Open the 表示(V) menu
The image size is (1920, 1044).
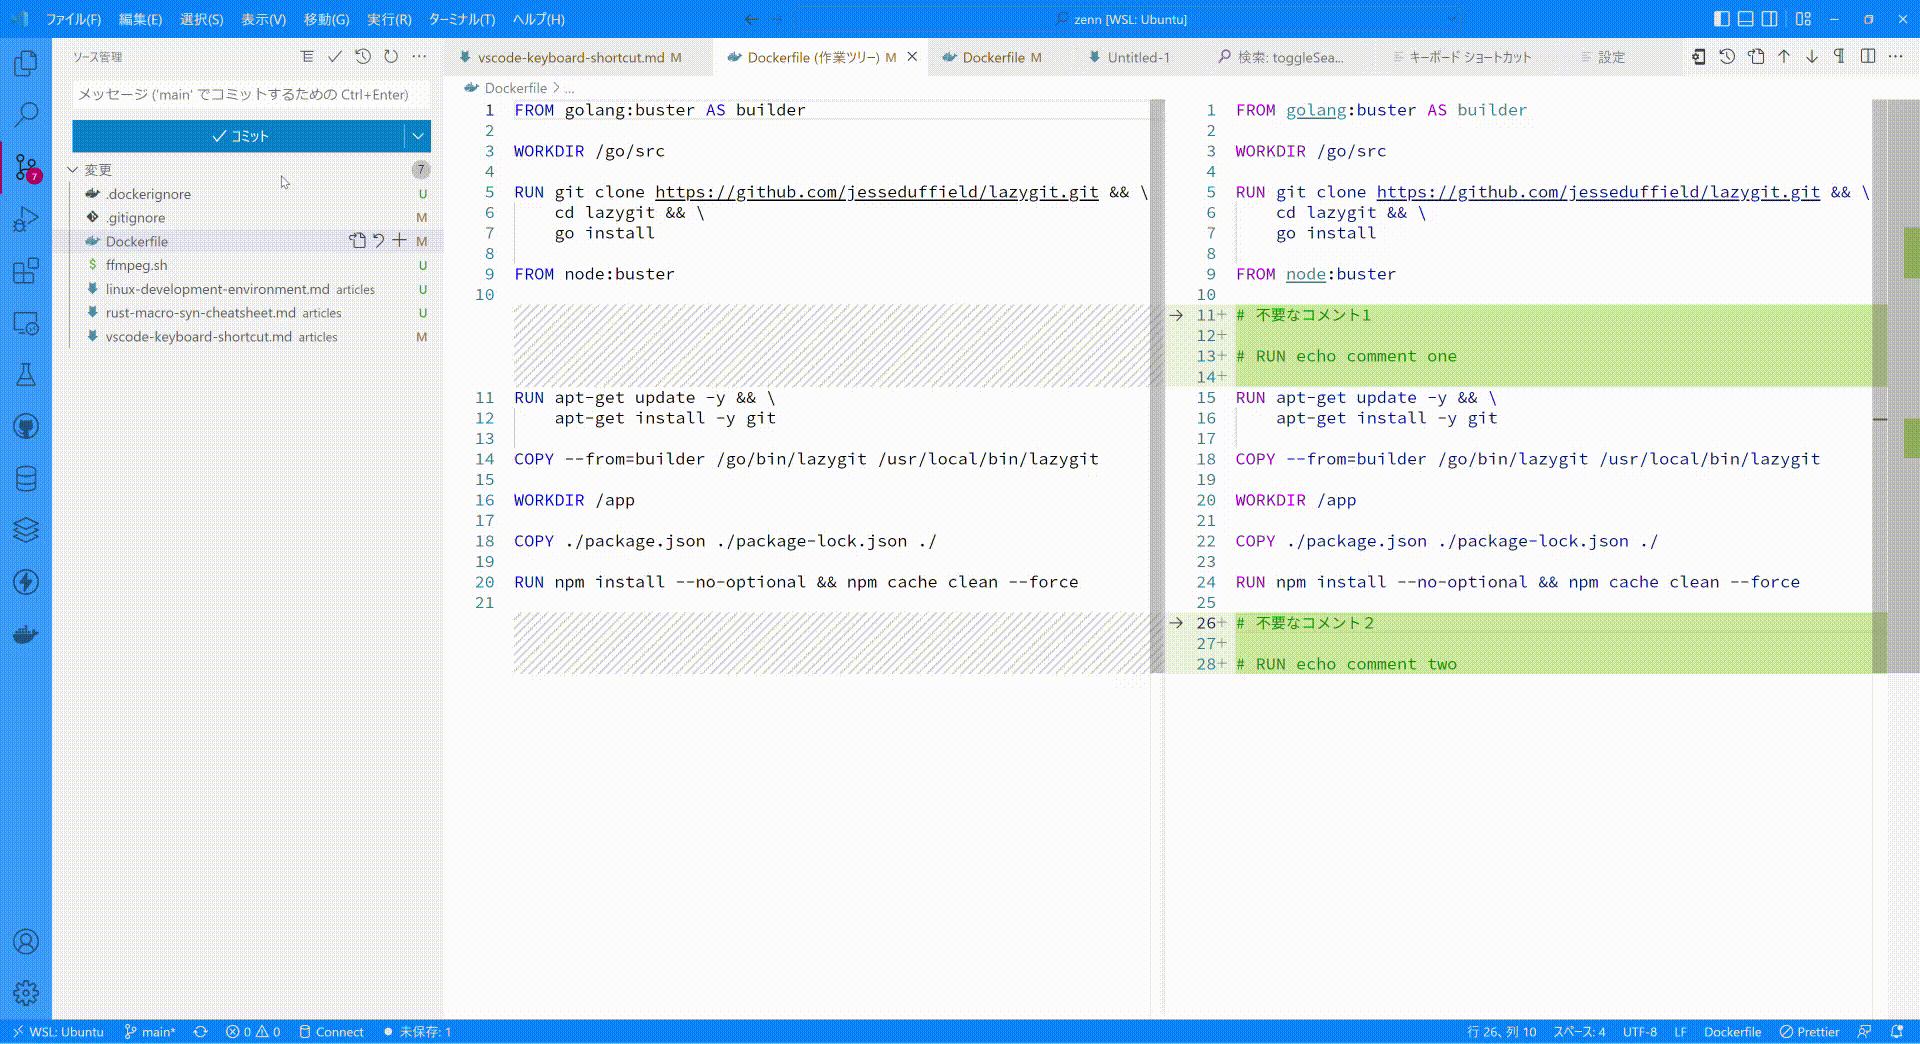[263, 19]
